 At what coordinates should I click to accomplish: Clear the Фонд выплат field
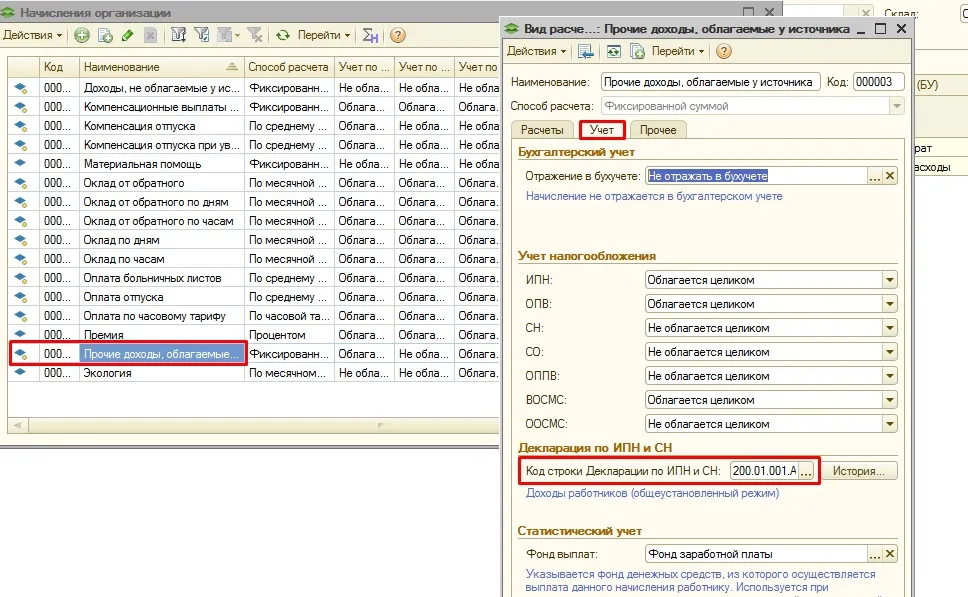[x=890, y=554]
